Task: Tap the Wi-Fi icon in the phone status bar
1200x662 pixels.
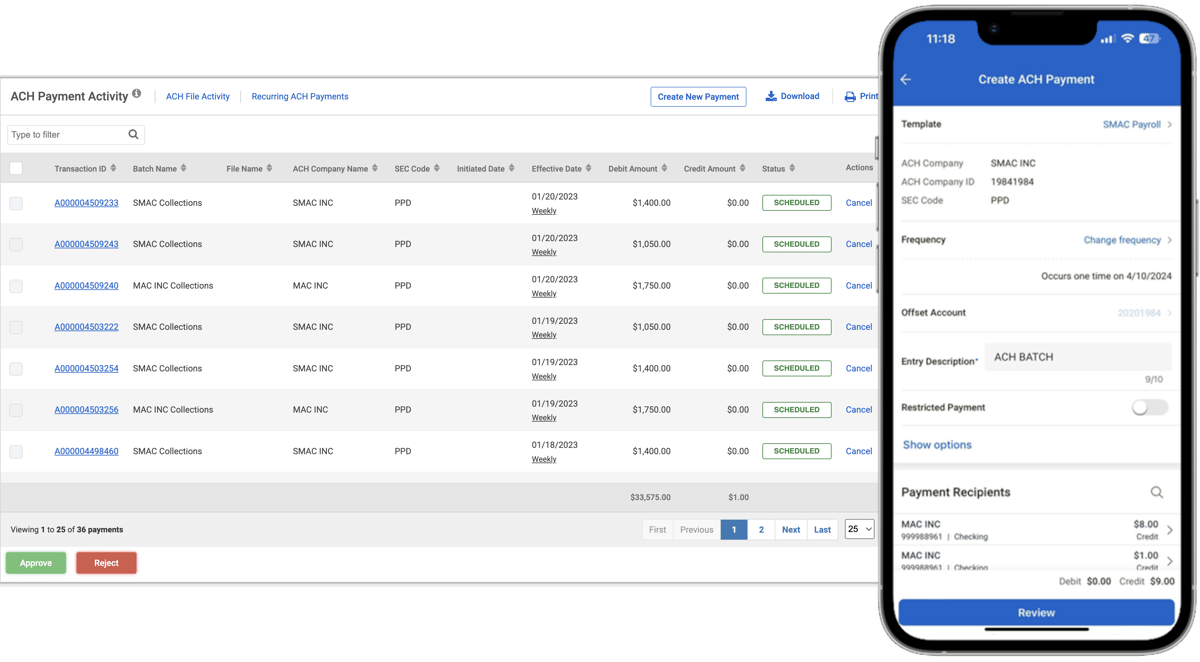Action: (x=1128, y=38)
